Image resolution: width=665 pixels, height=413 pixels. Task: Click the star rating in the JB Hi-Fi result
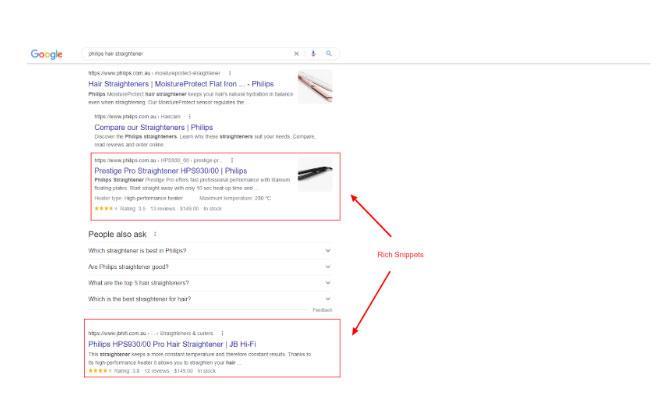click(100, 371)
